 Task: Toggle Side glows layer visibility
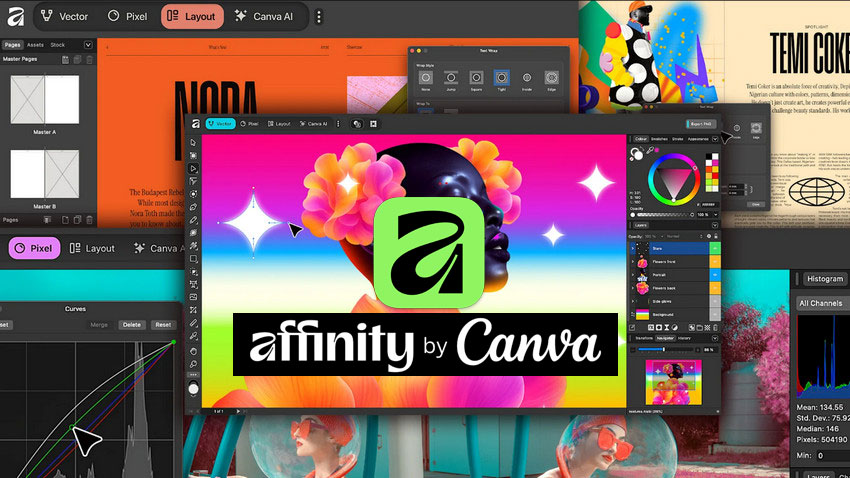pyautogui.click(x=715, y=301)
